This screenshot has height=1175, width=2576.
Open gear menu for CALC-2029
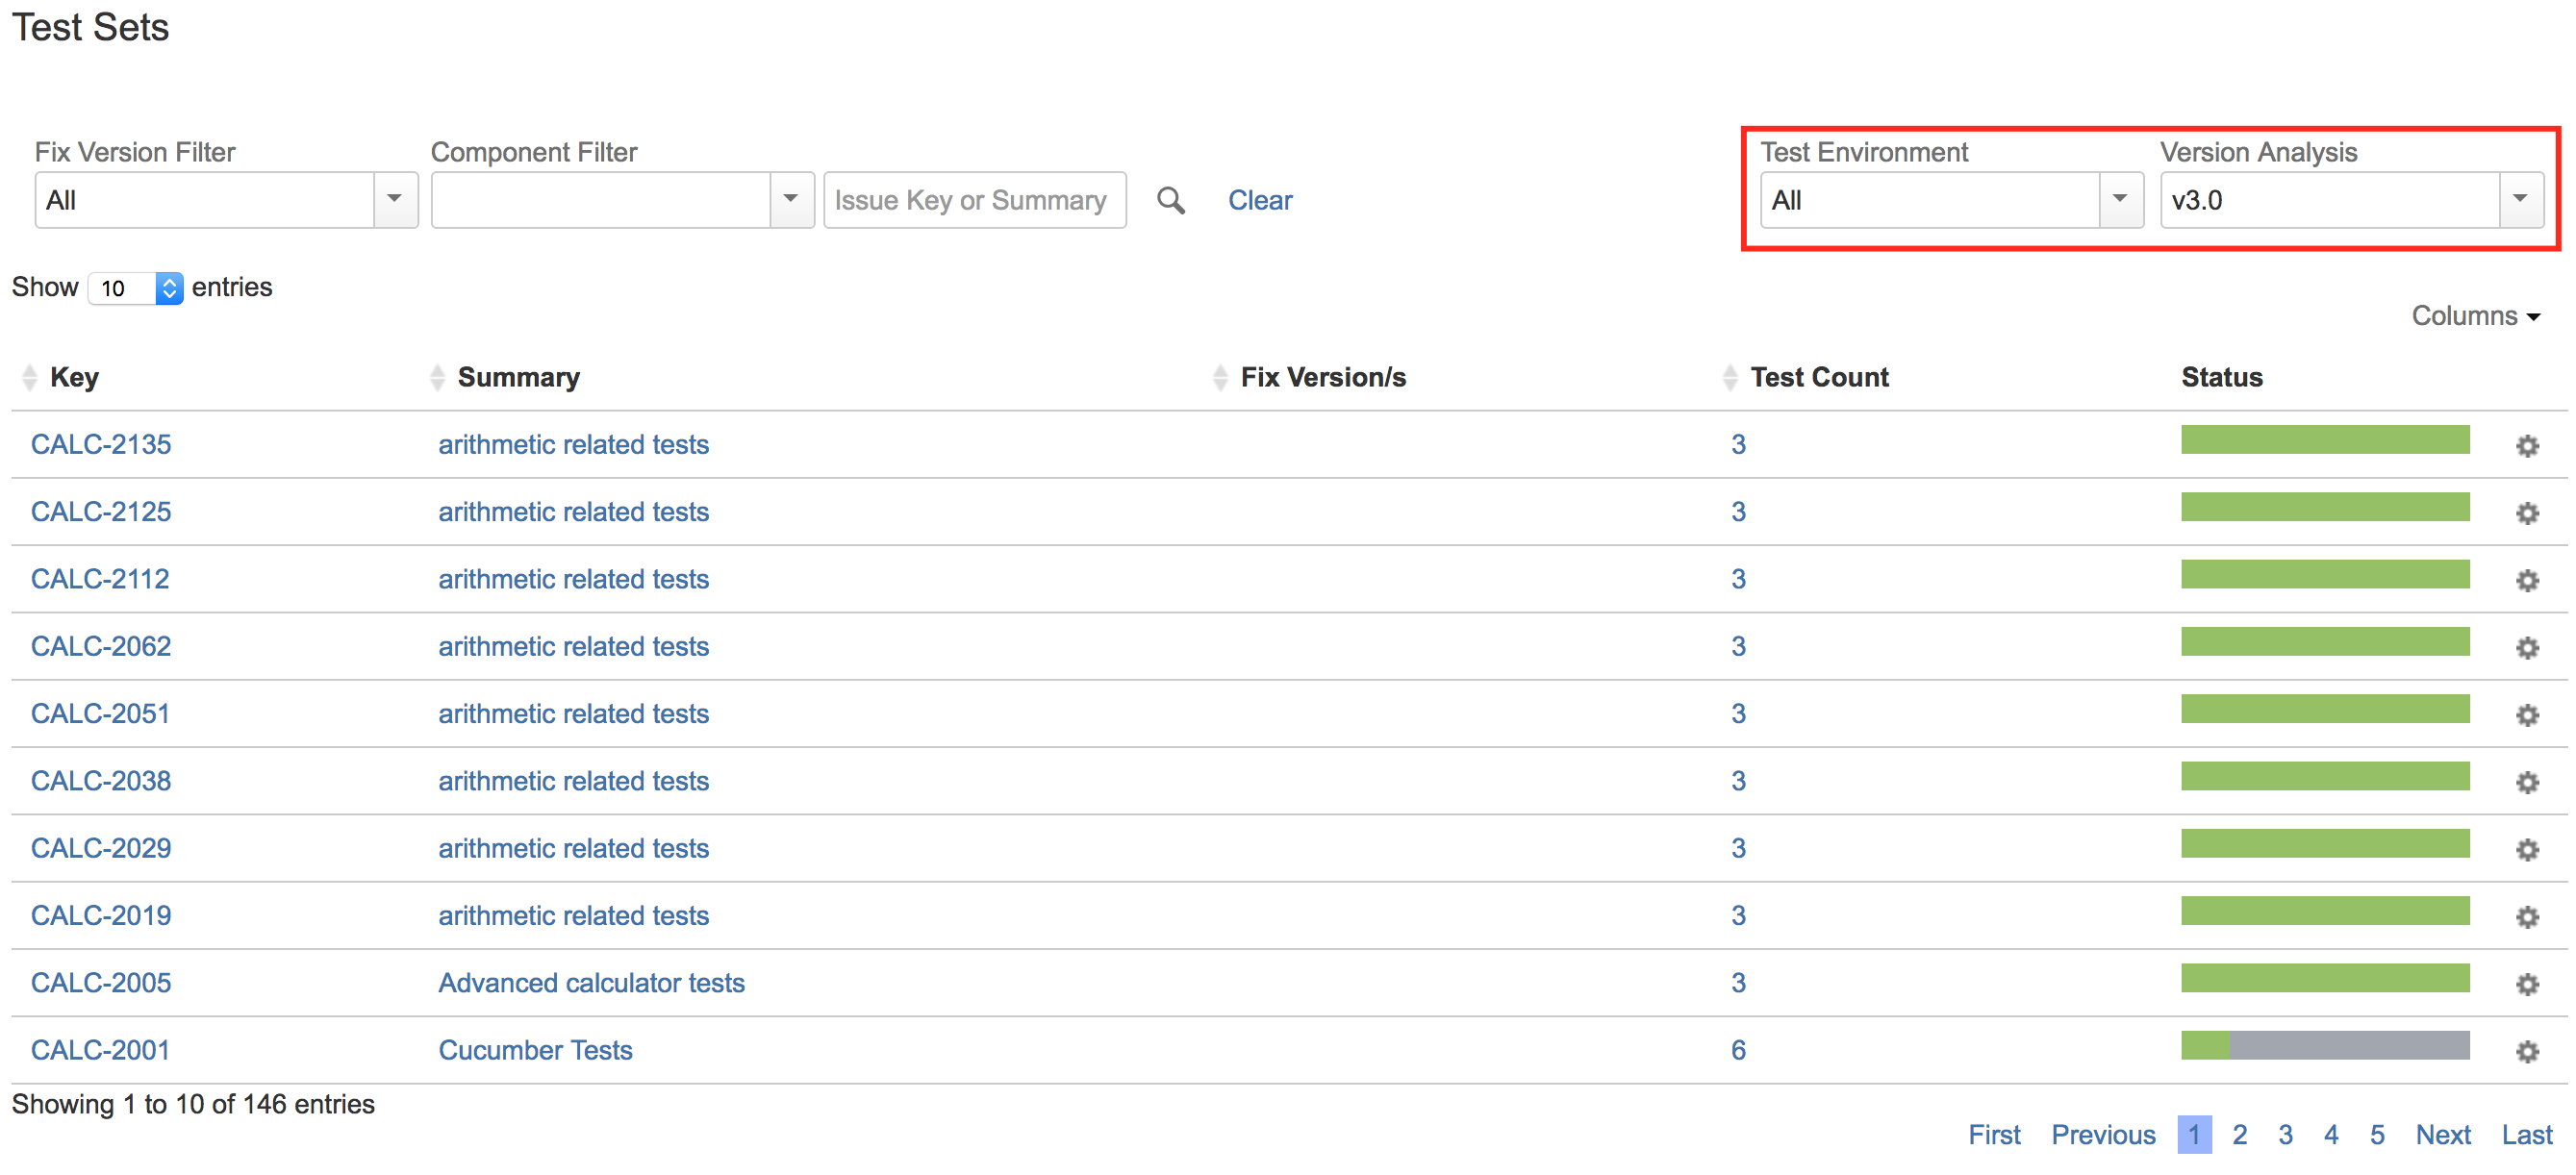coord(2527,850)
